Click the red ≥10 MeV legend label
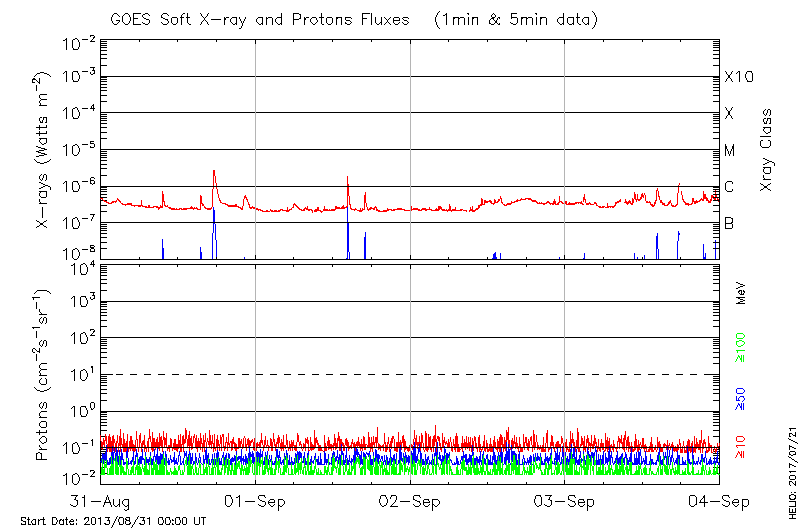Image resolution: width=800 pixels, height=530 pixels. (741, 445)
